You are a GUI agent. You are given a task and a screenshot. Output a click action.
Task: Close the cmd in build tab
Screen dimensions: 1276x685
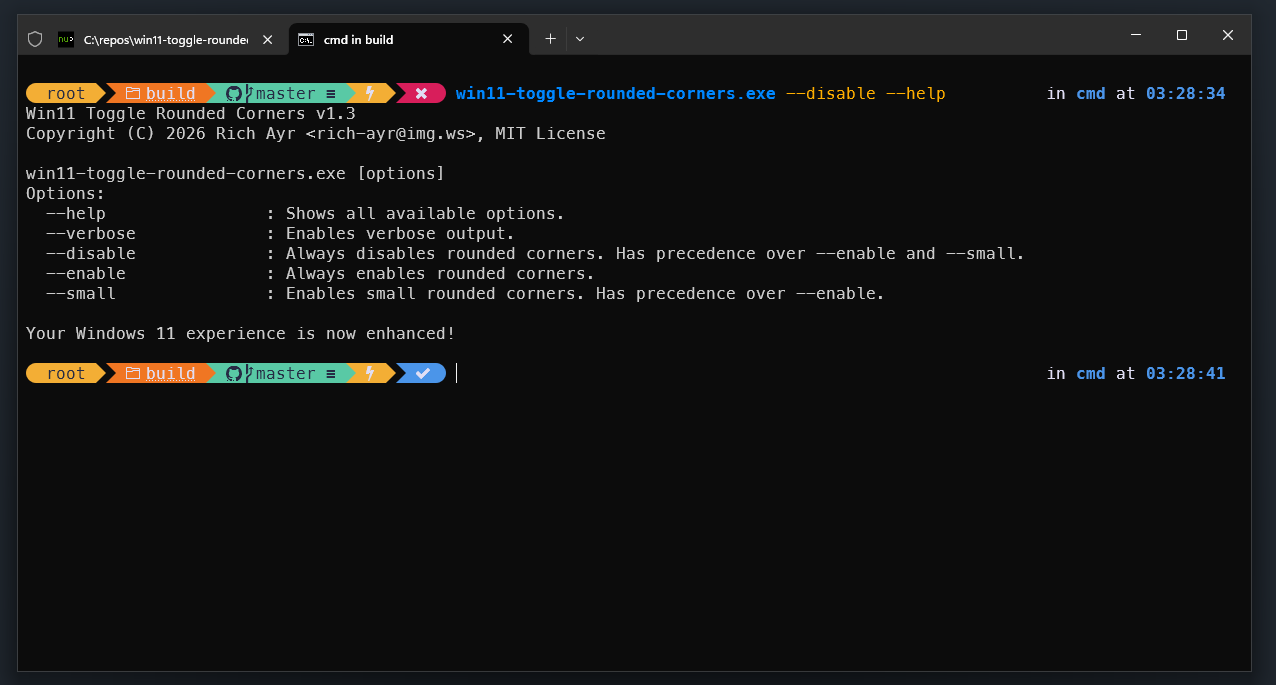tap(508, 39)
